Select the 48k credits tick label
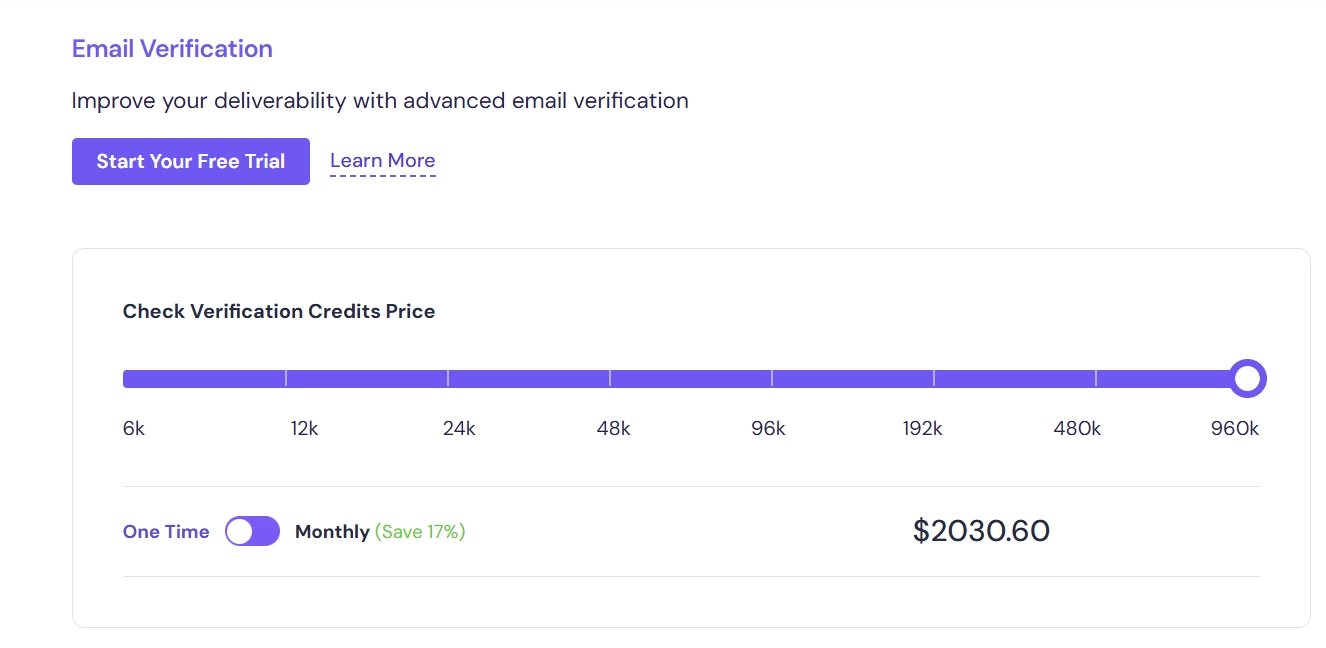Image resolution: width=1326 pixels, height=648 pixels. (613, 429)
